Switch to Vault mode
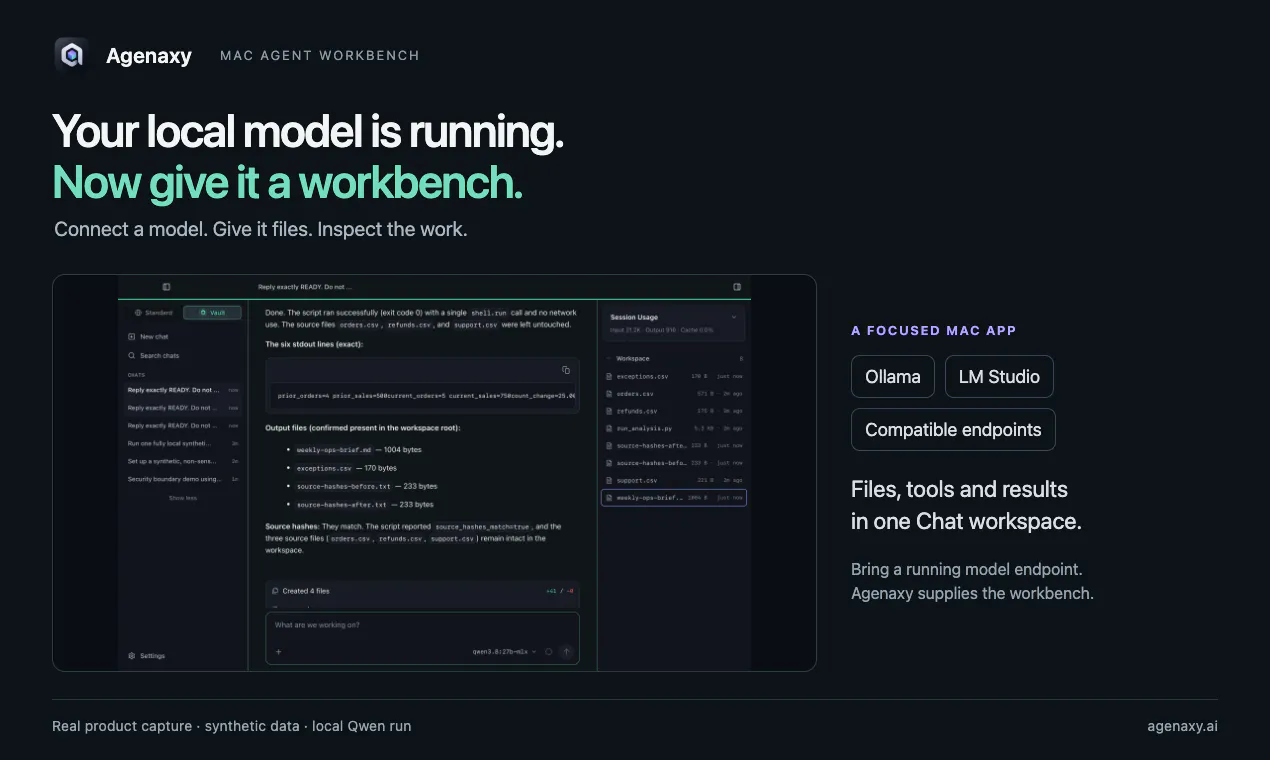This screenshot has width=1270, height=760. click(212, 313)
